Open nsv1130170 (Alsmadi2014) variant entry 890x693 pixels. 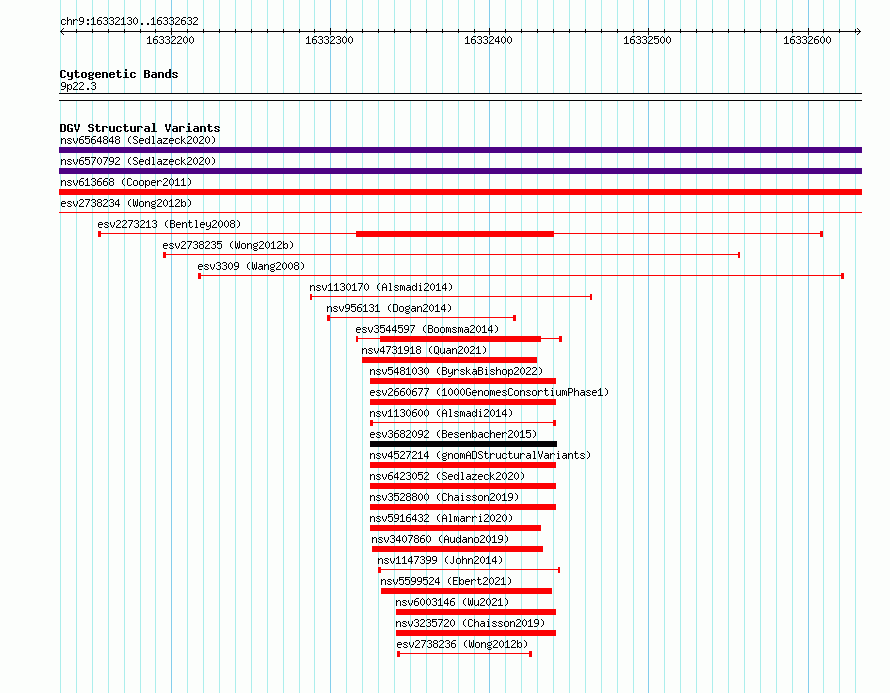click(381, 287)
